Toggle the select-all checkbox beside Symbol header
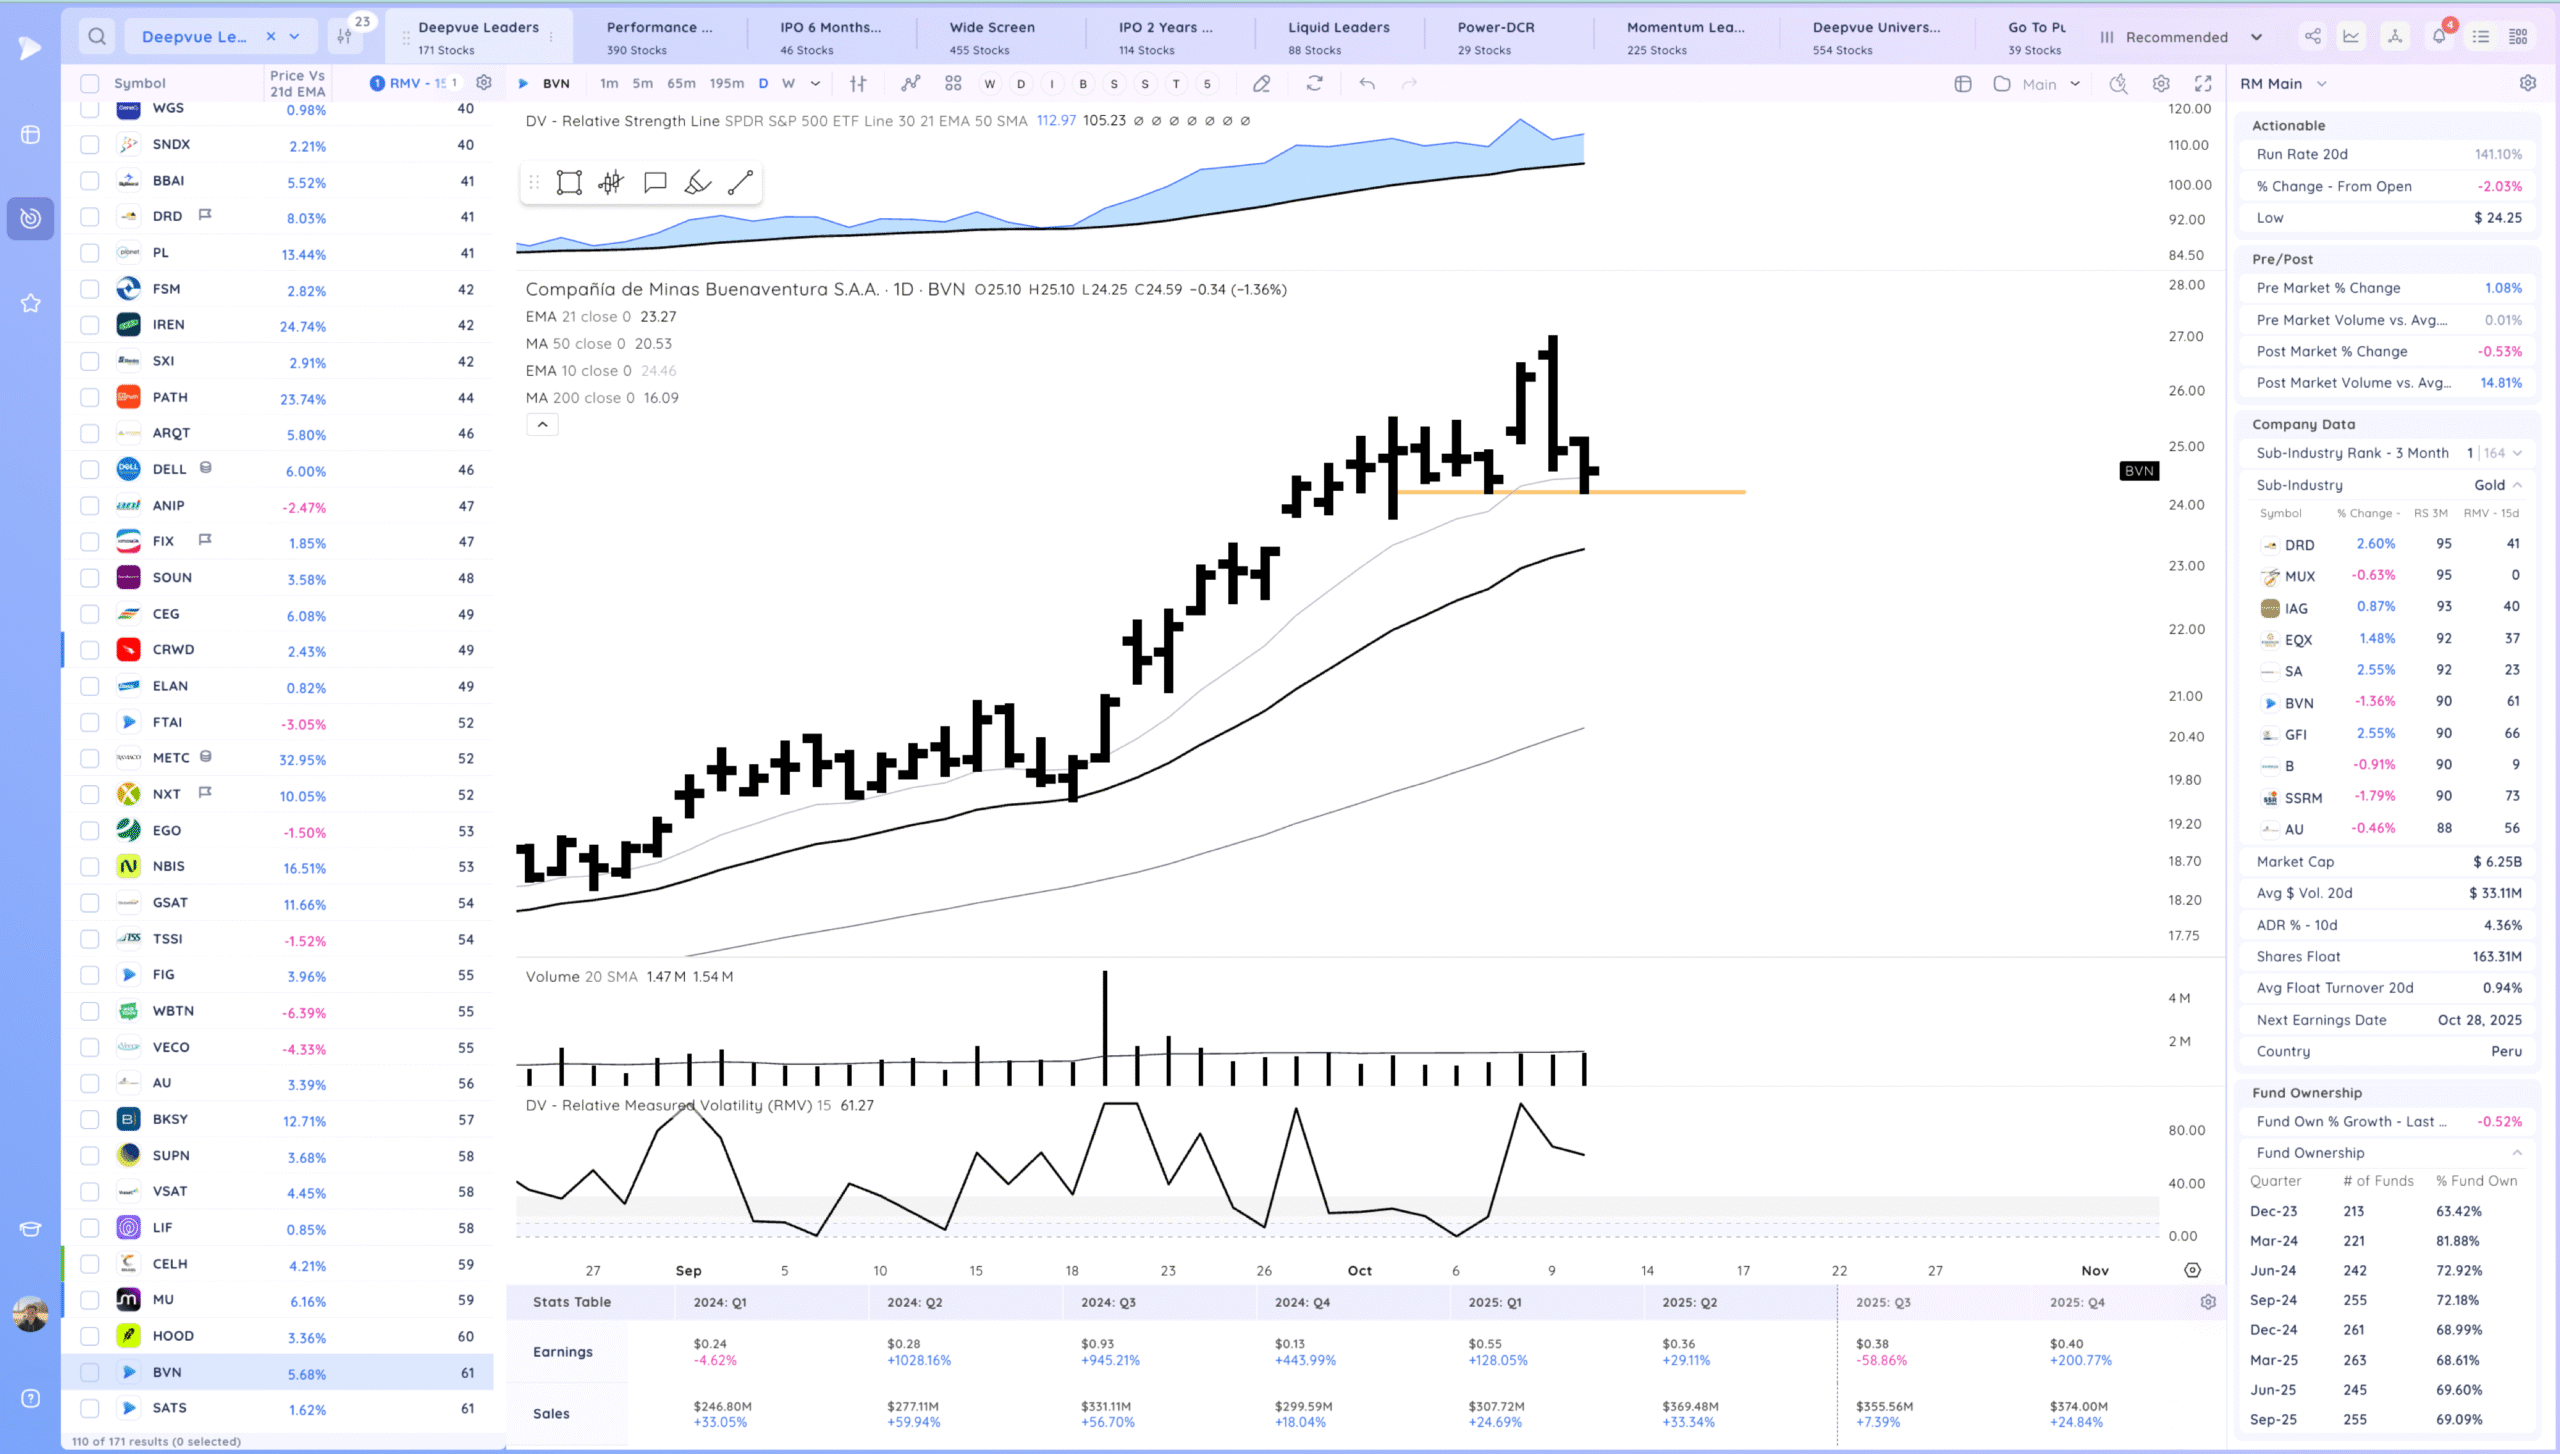This screenshot has width=2560, height=1454. coord(90,83)
